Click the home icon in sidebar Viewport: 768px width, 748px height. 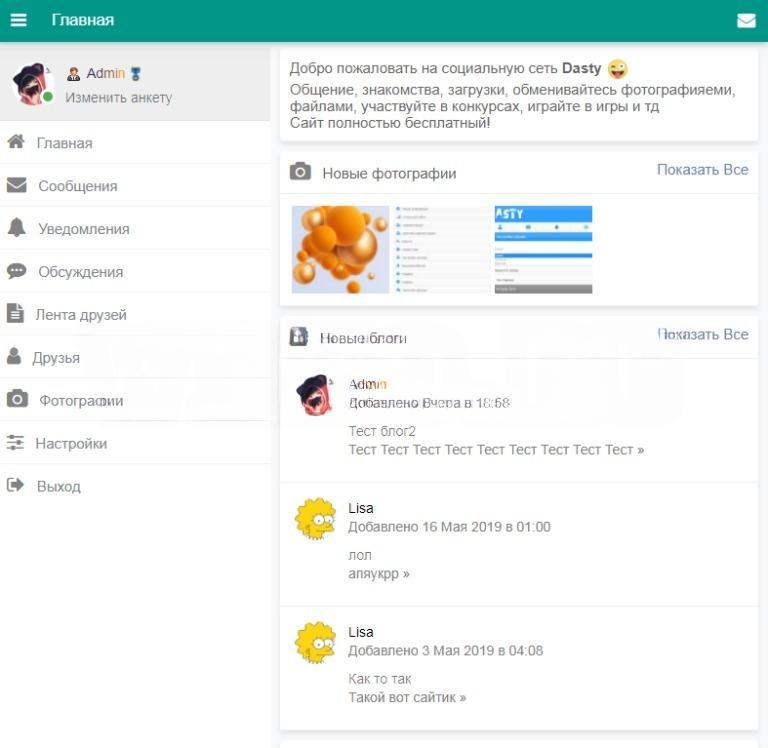16,142
